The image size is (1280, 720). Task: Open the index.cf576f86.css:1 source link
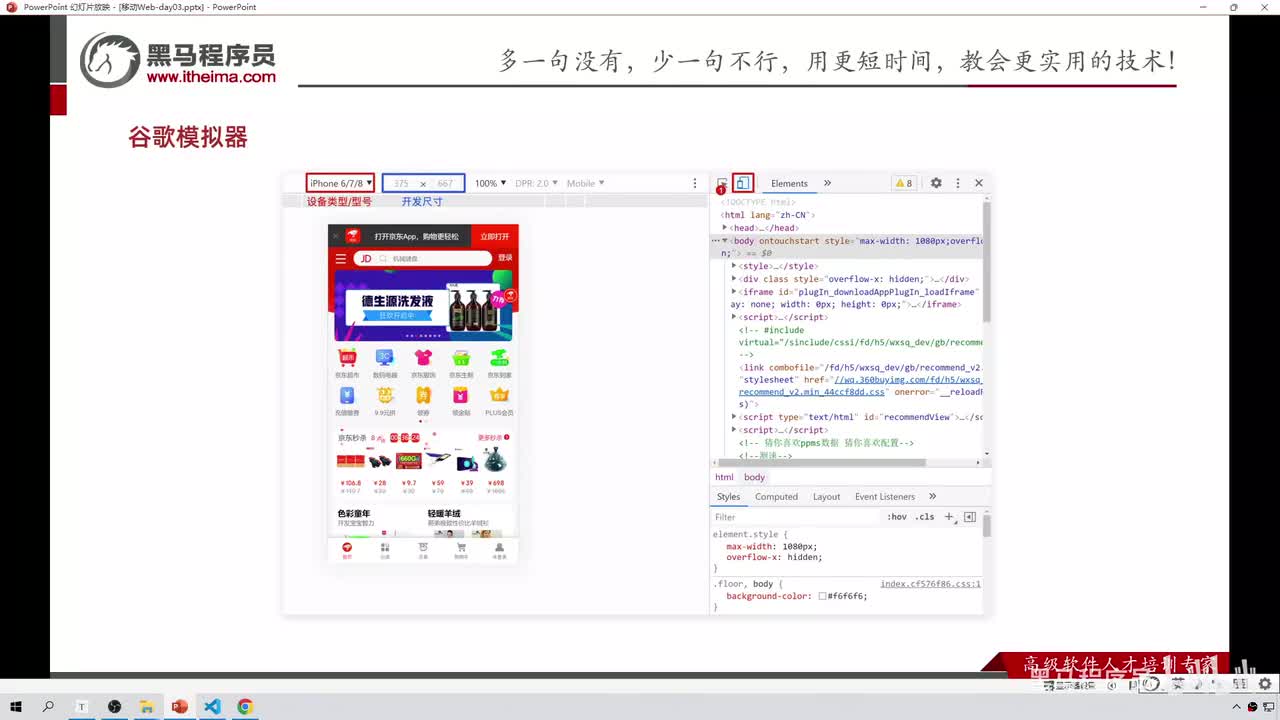click(930, 584)
